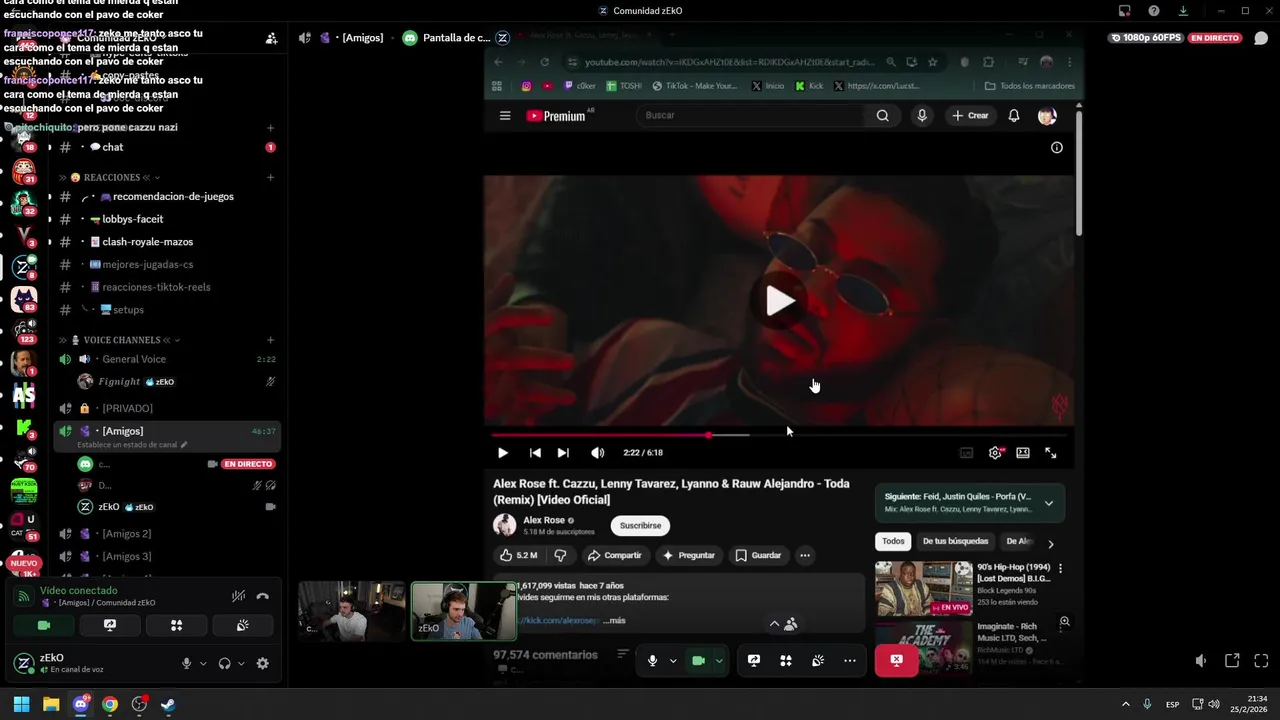
Task: Click screen share in the Video conectado panel
Action: coord(110,625)
